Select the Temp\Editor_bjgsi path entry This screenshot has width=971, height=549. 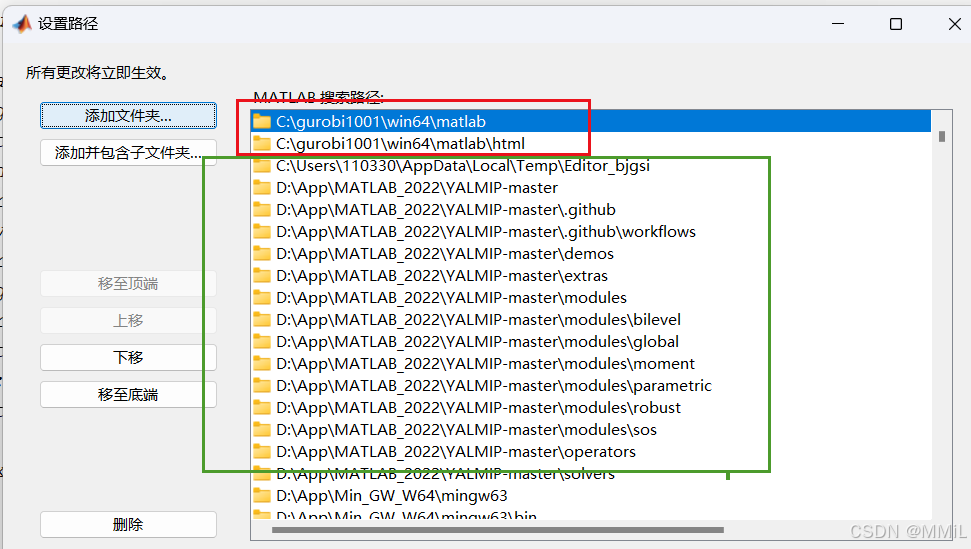(463, 165)
